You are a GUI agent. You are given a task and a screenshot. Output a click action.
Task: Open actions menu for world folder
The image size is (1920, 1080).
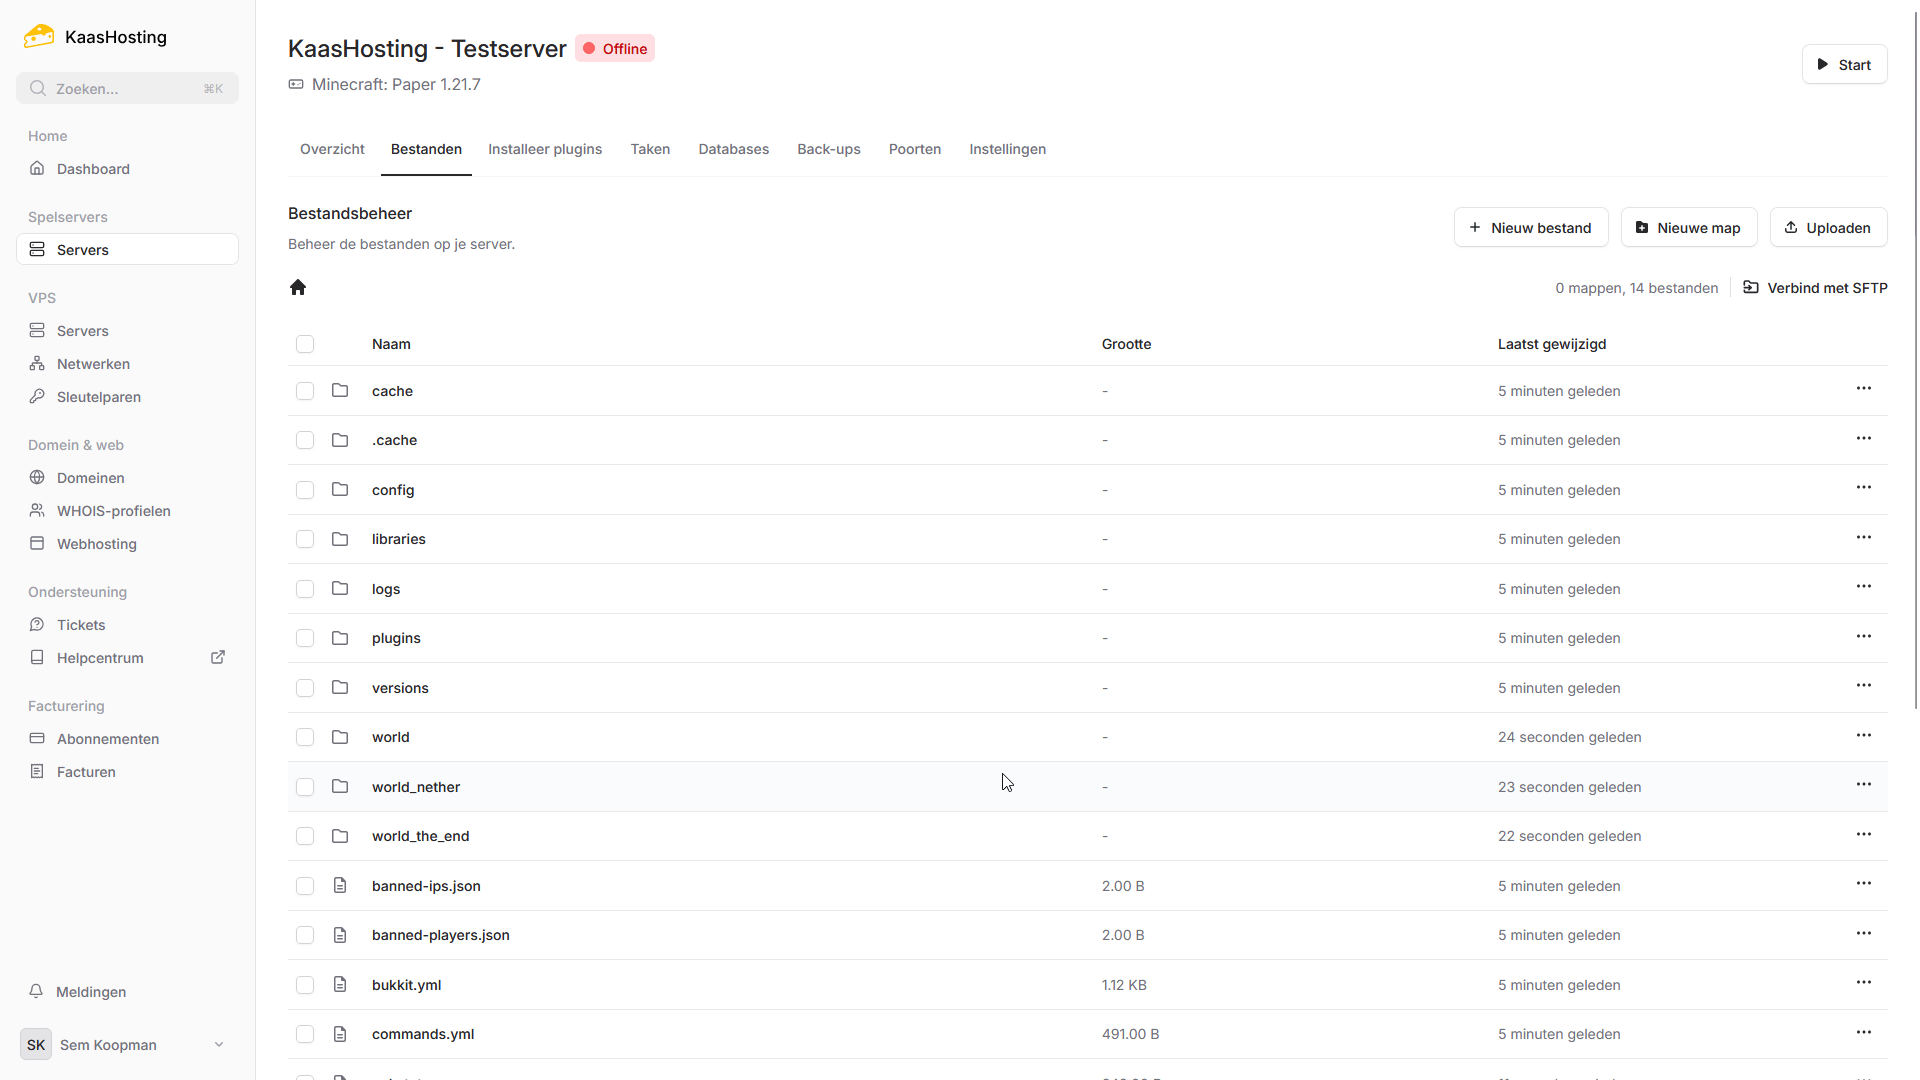pyautogui.click(x=1863, y=736)
